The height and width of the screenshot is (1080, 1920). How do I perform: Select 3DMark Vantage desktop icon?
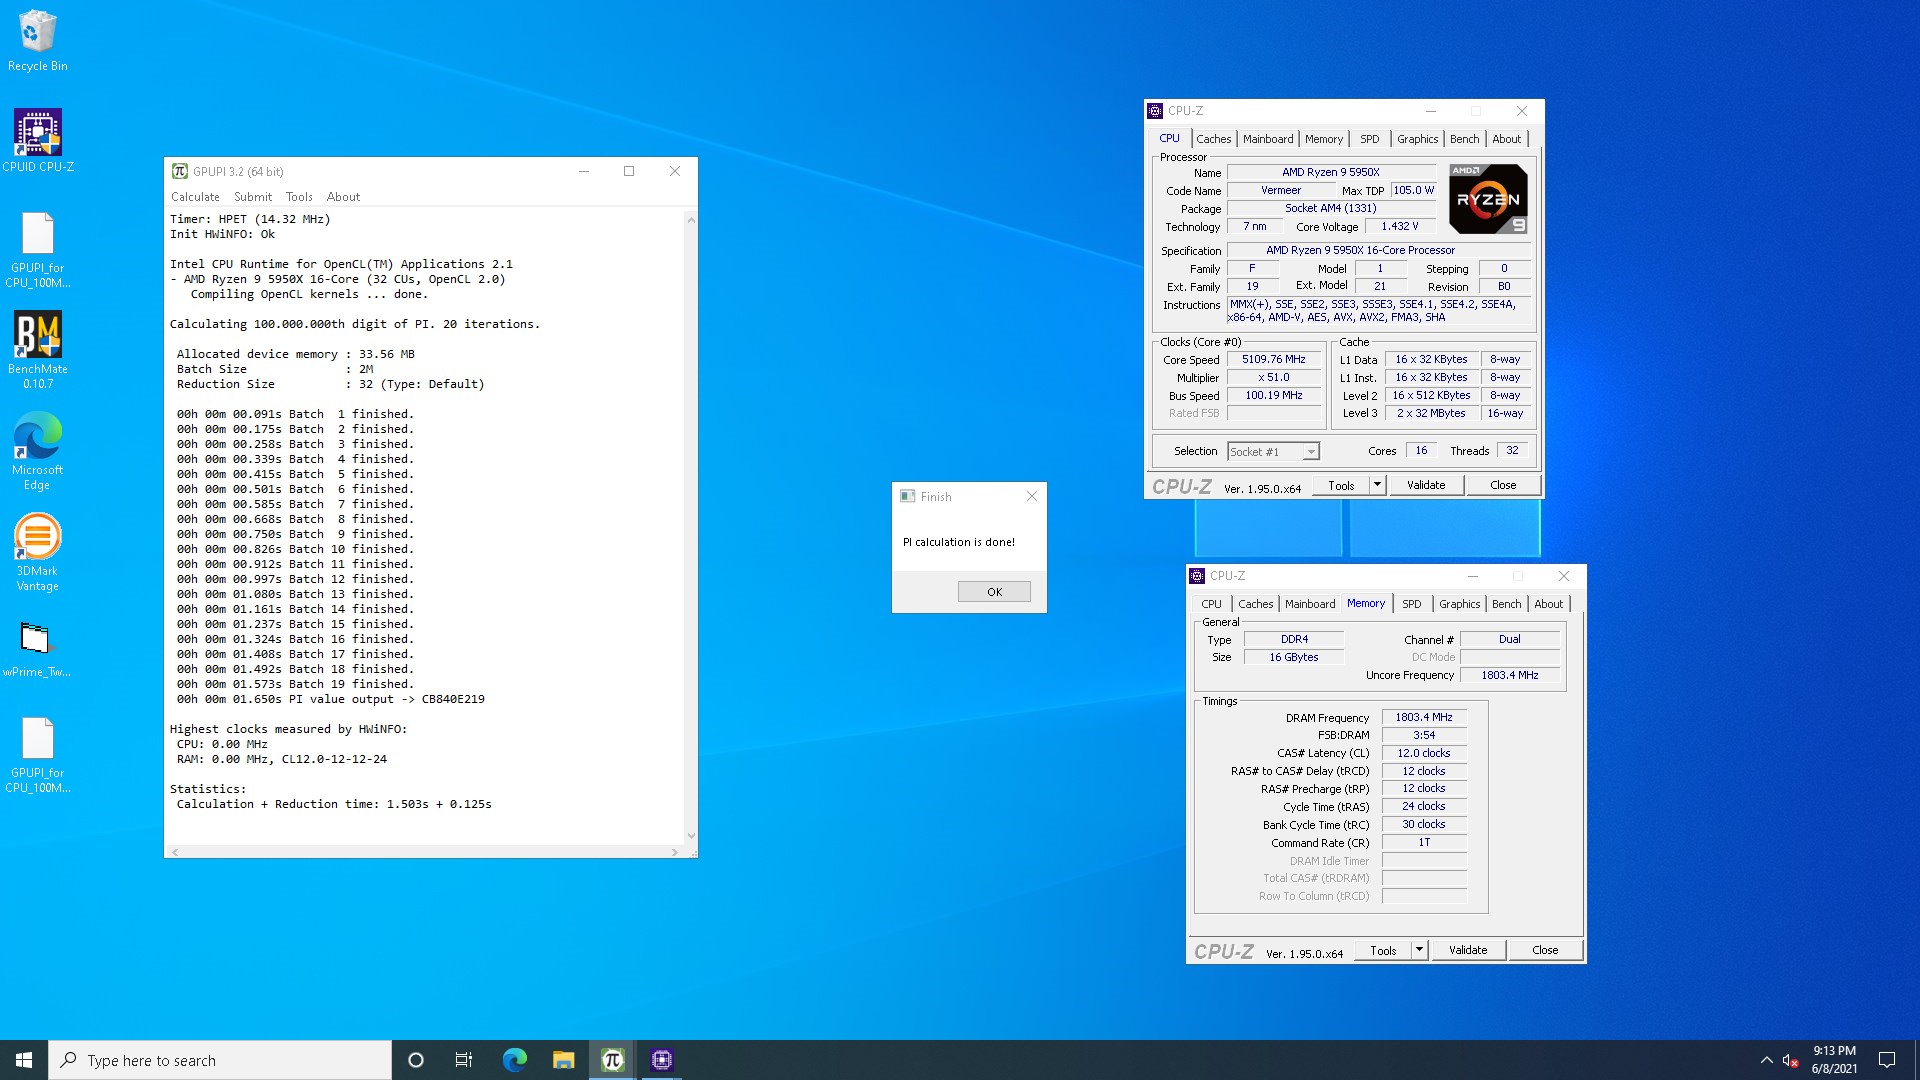click(x=38, y=552)
